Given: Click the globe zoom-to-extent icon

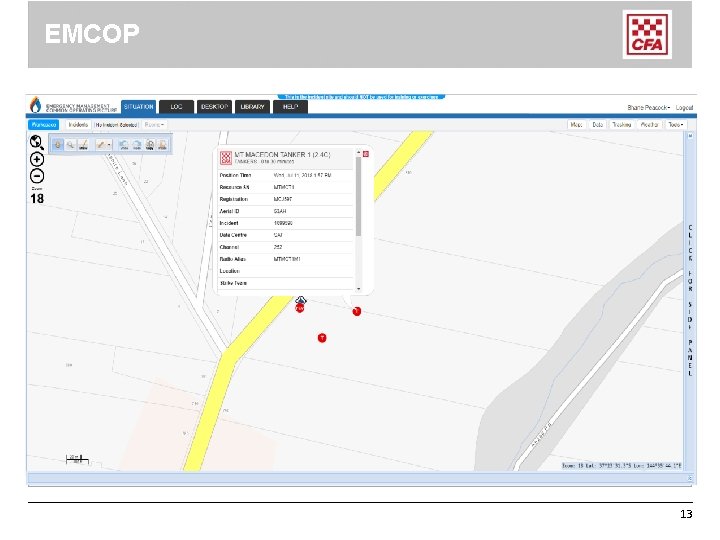Looking at the screenshot, I should click(37, 142).
